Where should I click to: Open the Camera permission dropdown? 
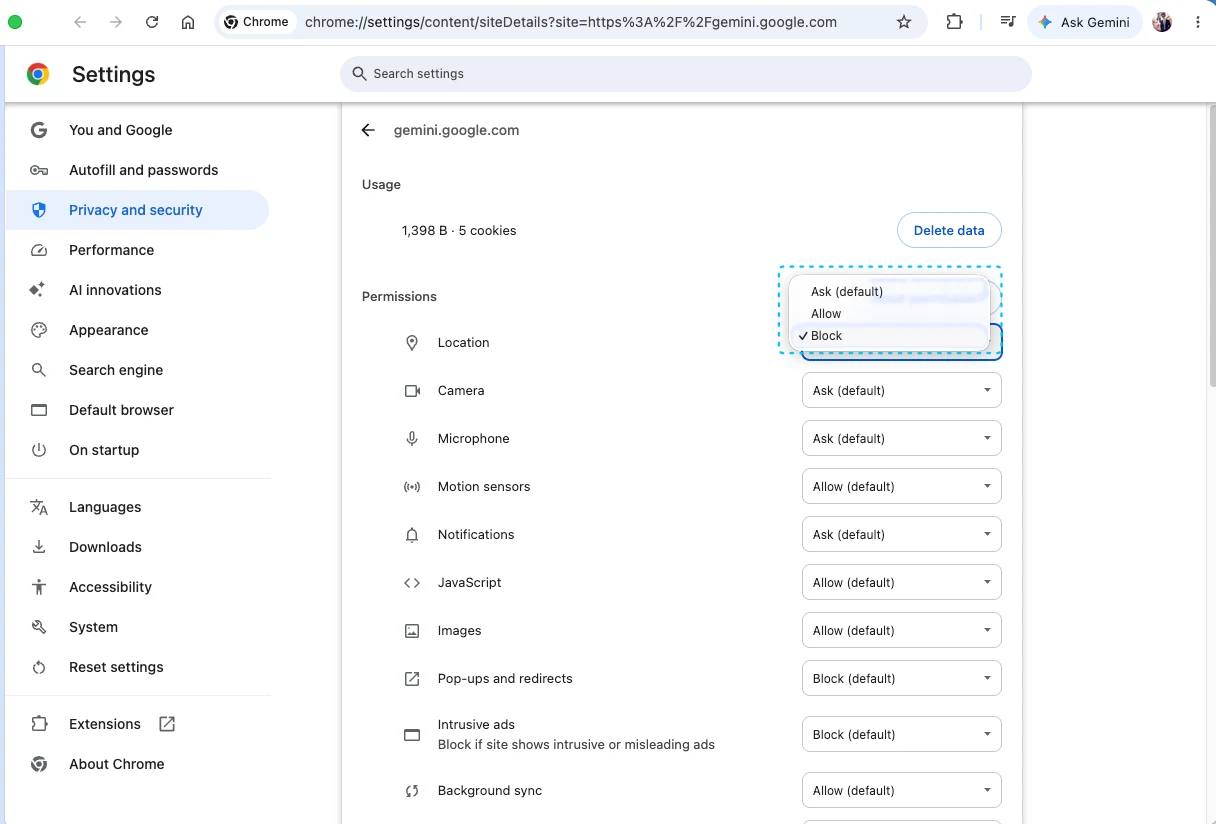pyautogui.click(x=902, y=391)
